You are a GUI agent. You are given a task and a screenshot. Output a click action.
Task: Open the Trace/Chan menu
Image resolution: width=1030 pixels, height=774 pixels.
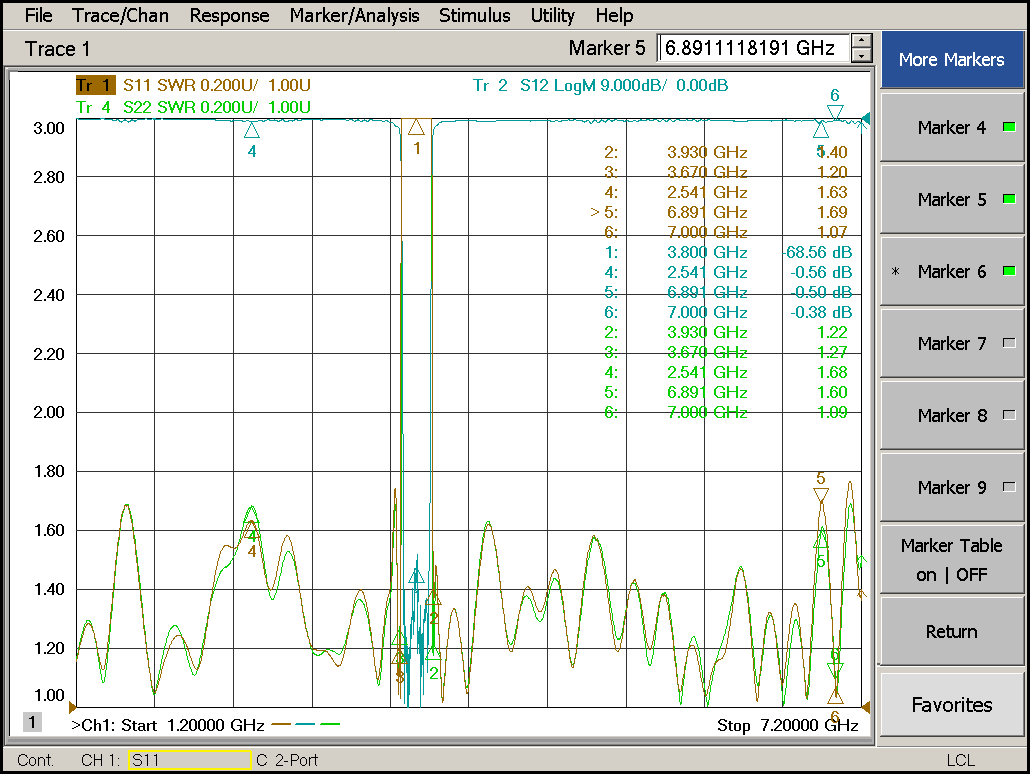pyautogui.click(x=120, y=15)
